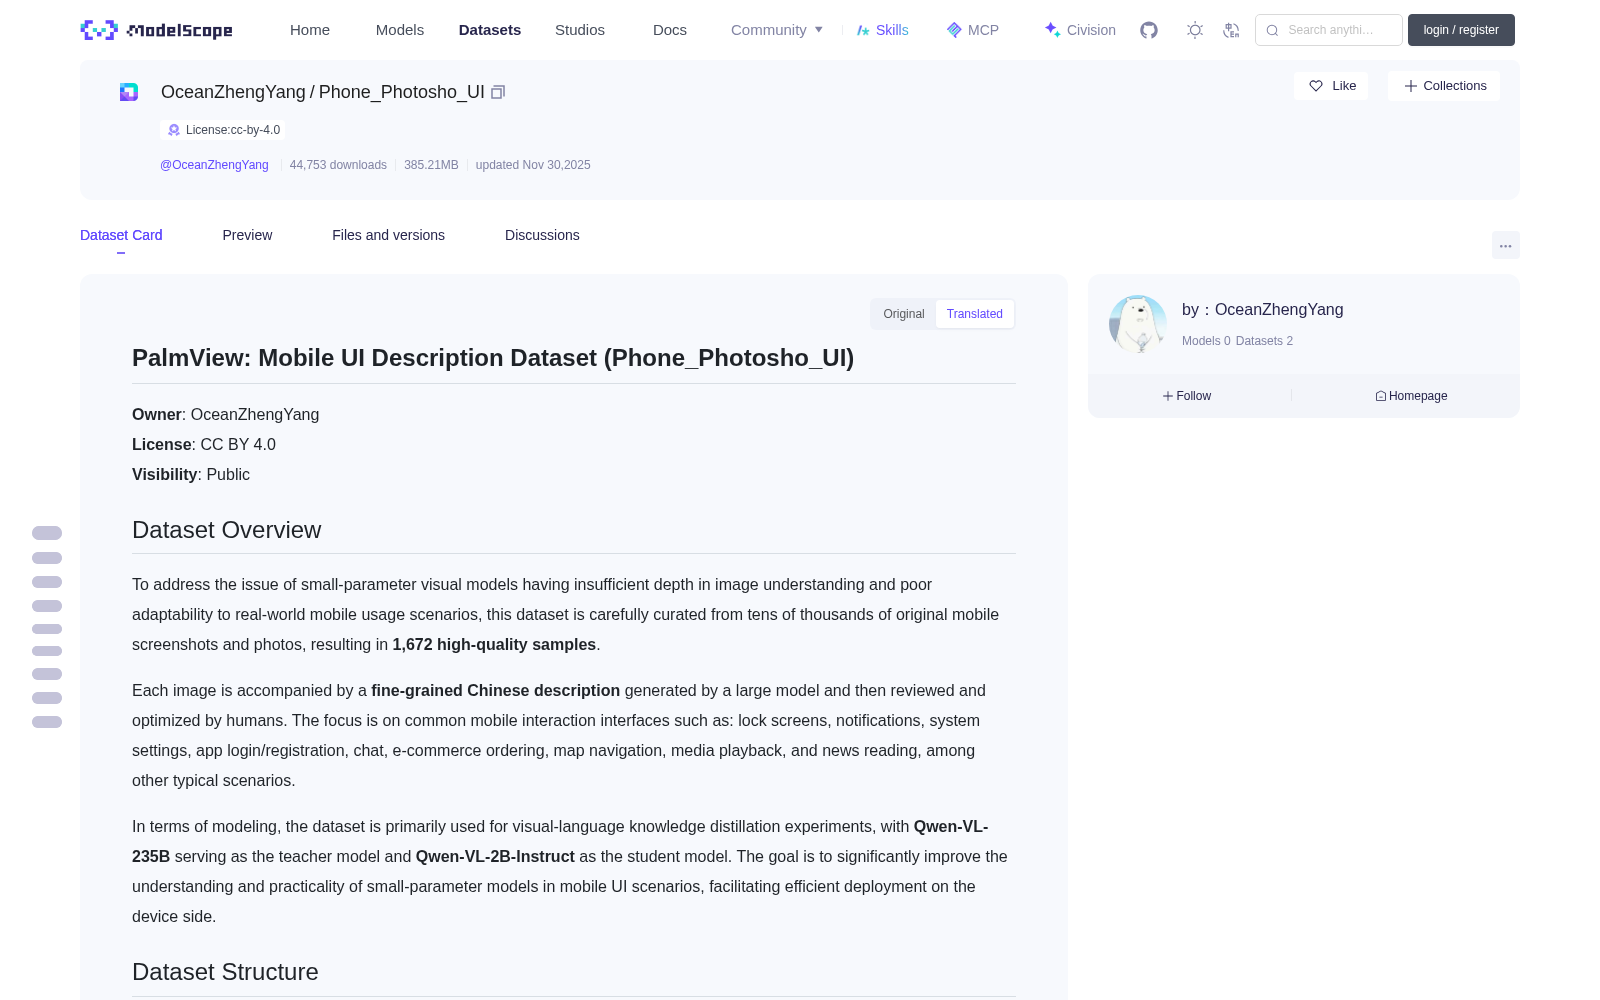Click the OceanZhengYang polar bear avatar
Viewport: 1600px width, 1000px height.
1138,324
